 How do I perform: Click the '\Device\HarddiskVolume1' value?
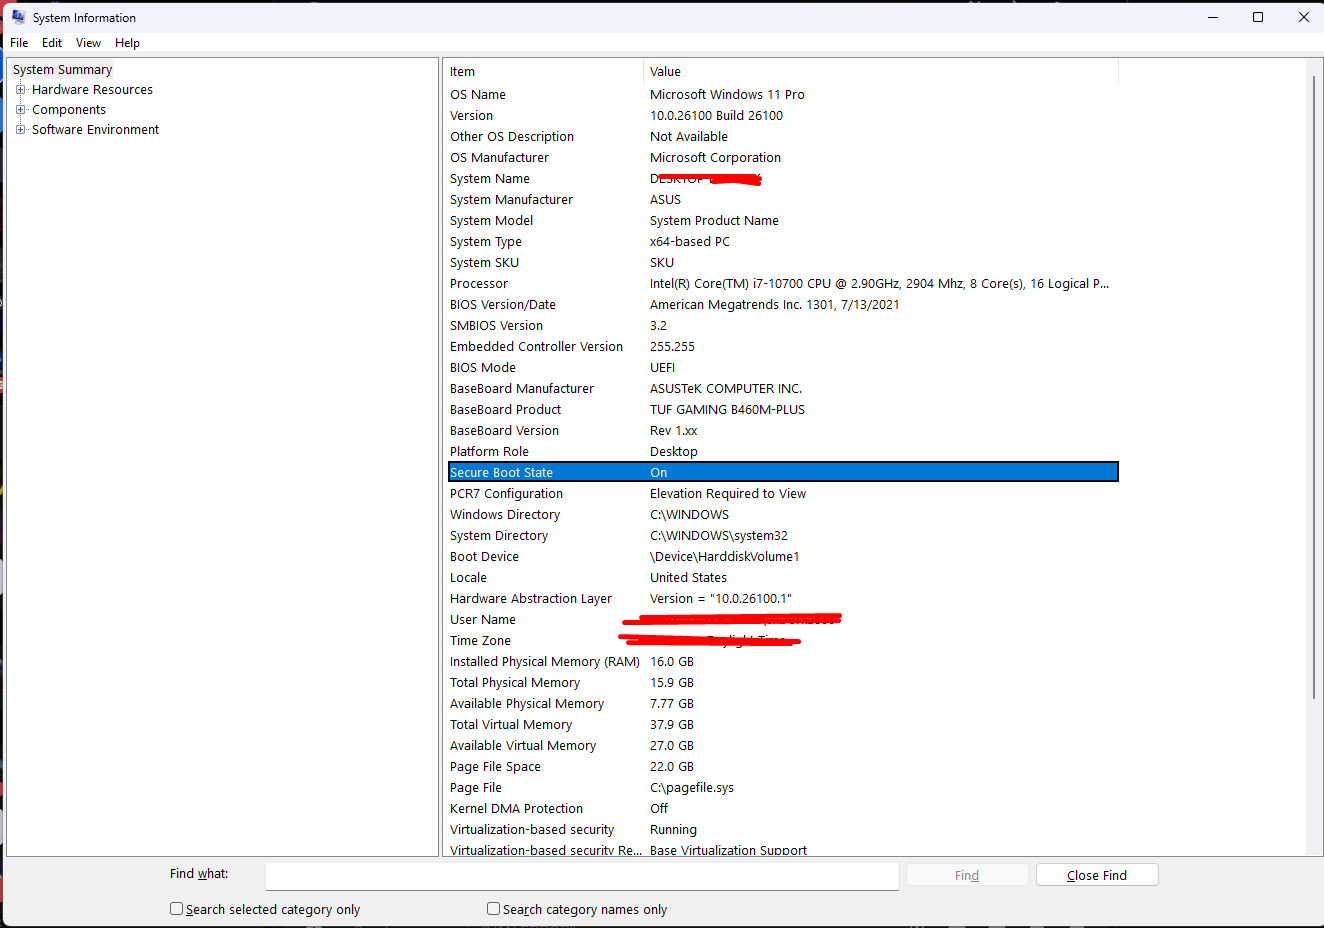(x=725, y=556)
